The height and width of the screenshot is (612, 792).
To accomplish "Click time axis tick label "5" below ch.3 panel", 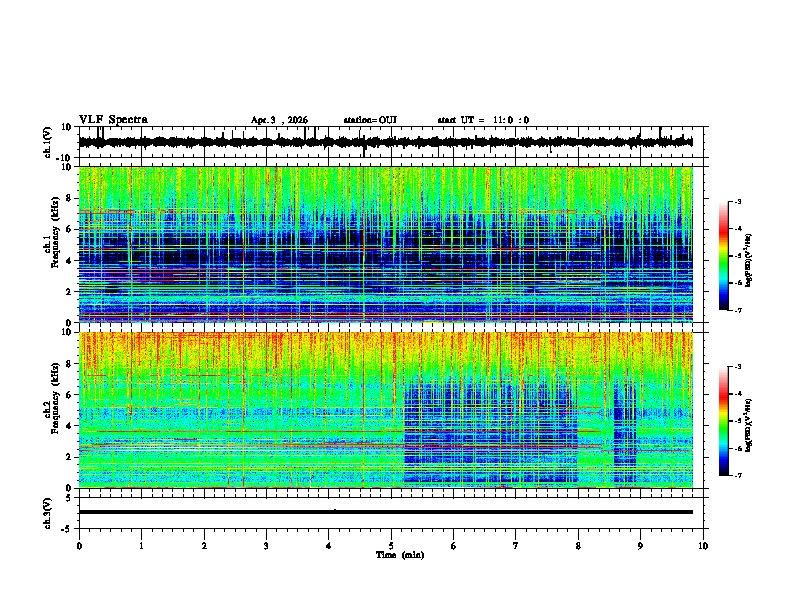I will click(x=391, y=546).
